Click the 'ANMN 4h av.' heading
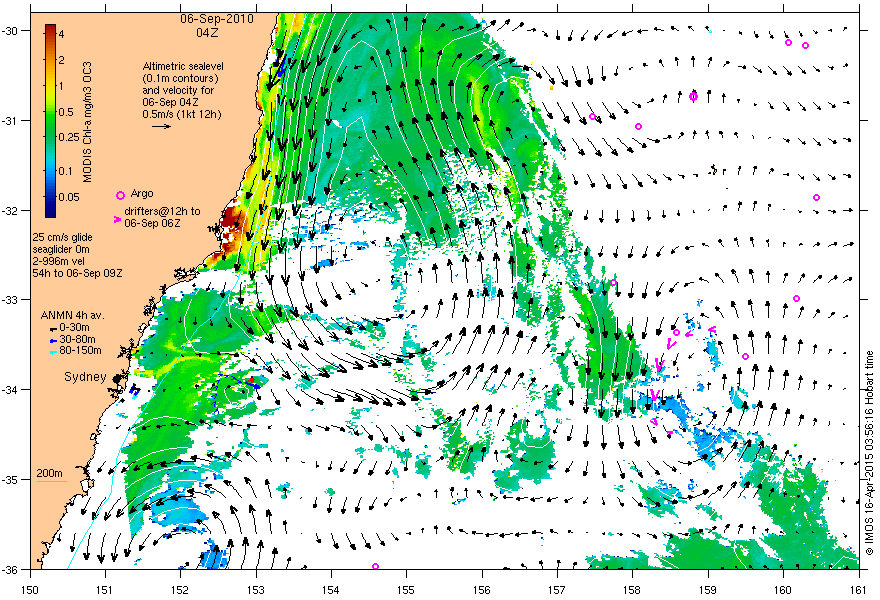Screen dimensions: 880x600 click(x=72, y=315)
